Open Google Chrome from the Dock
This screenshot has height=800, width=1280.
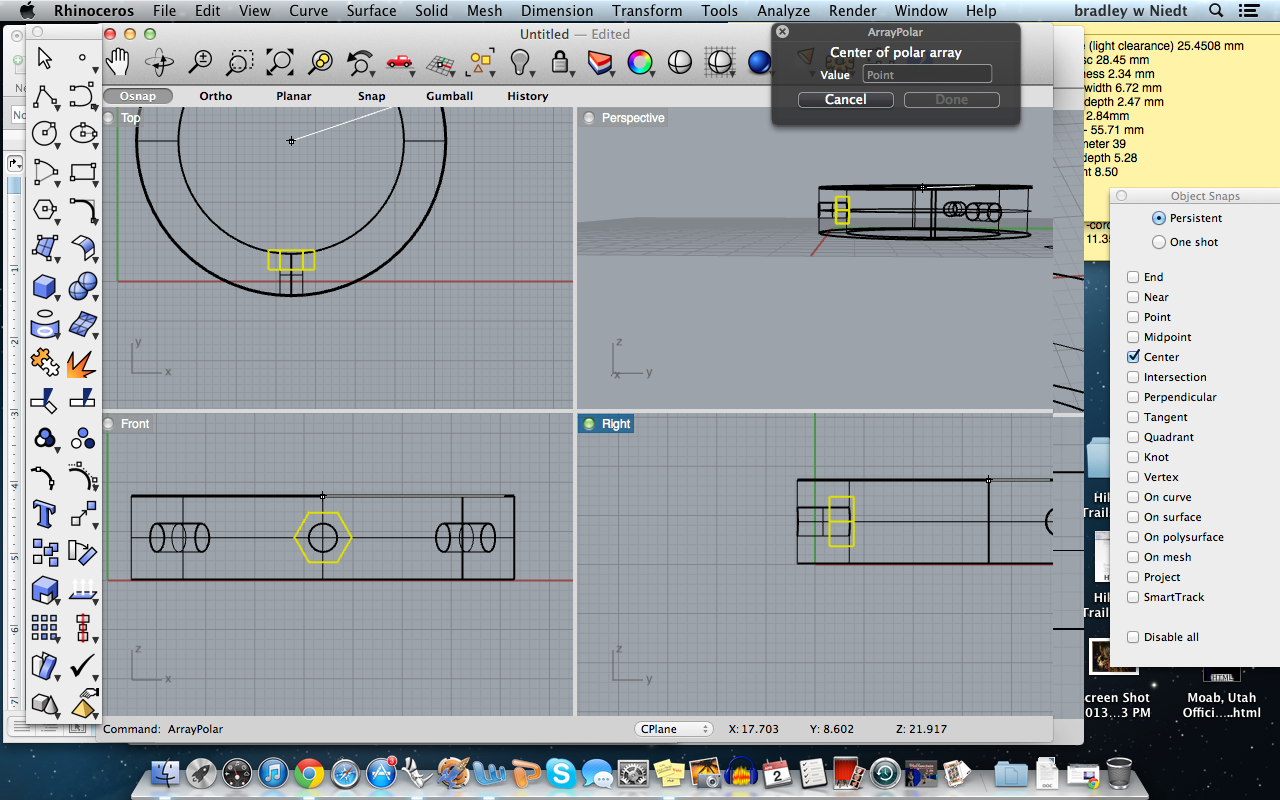(x=309, y=772)
